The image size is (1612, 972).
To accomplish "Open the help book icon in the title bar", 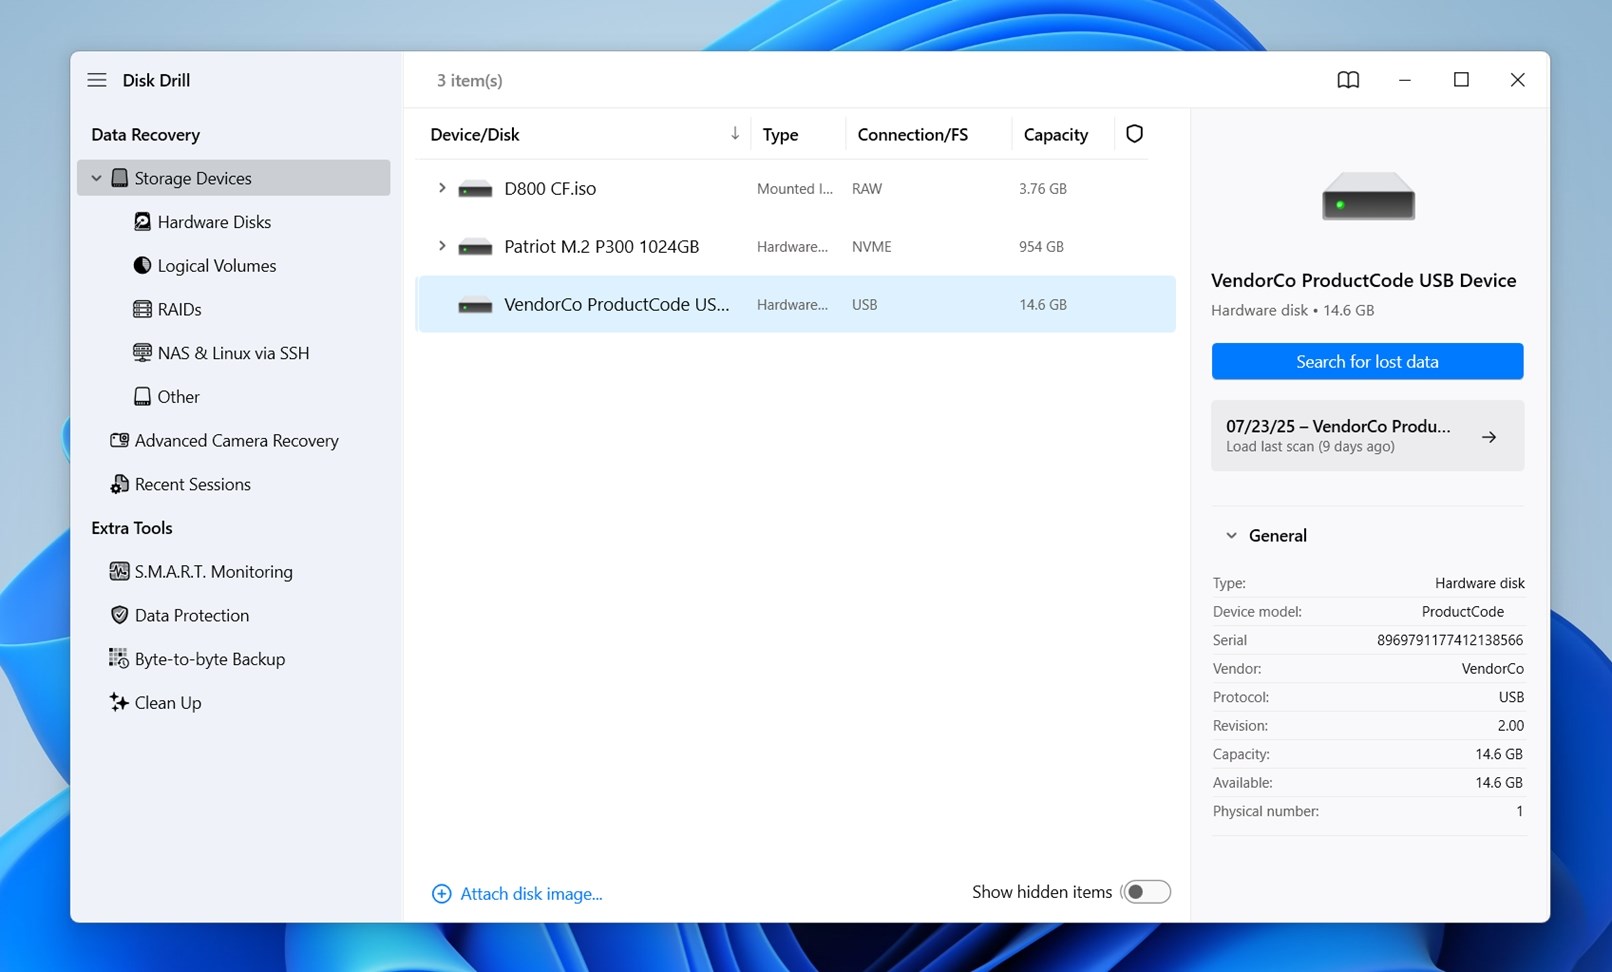I will (x=1348, y=80).
